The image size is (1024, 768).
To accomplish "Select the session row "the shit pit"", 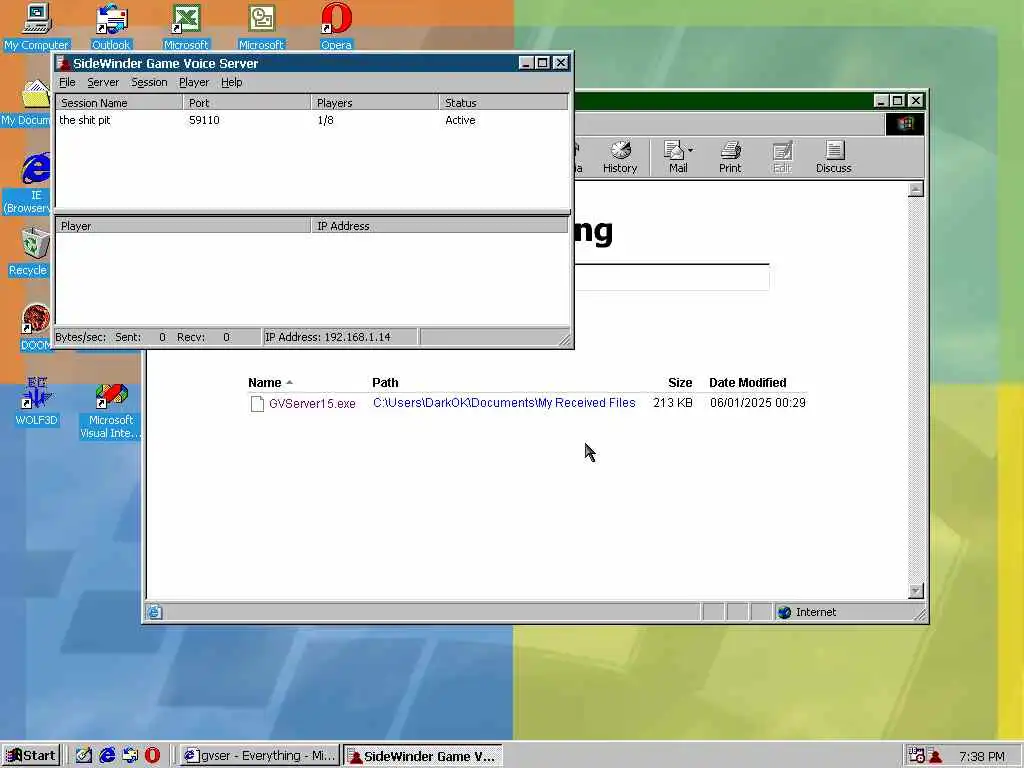I will coord(312,120).
